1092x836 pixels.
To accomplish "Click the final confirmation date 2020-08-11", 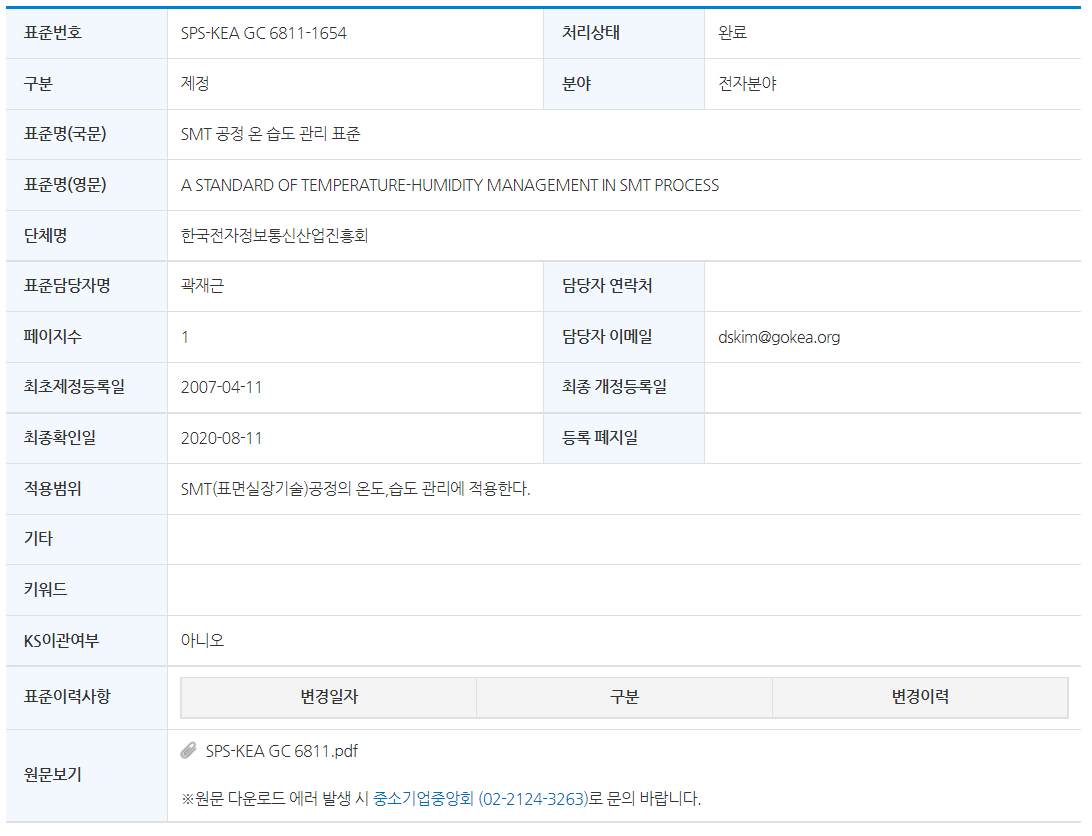I will click(221, 438).
